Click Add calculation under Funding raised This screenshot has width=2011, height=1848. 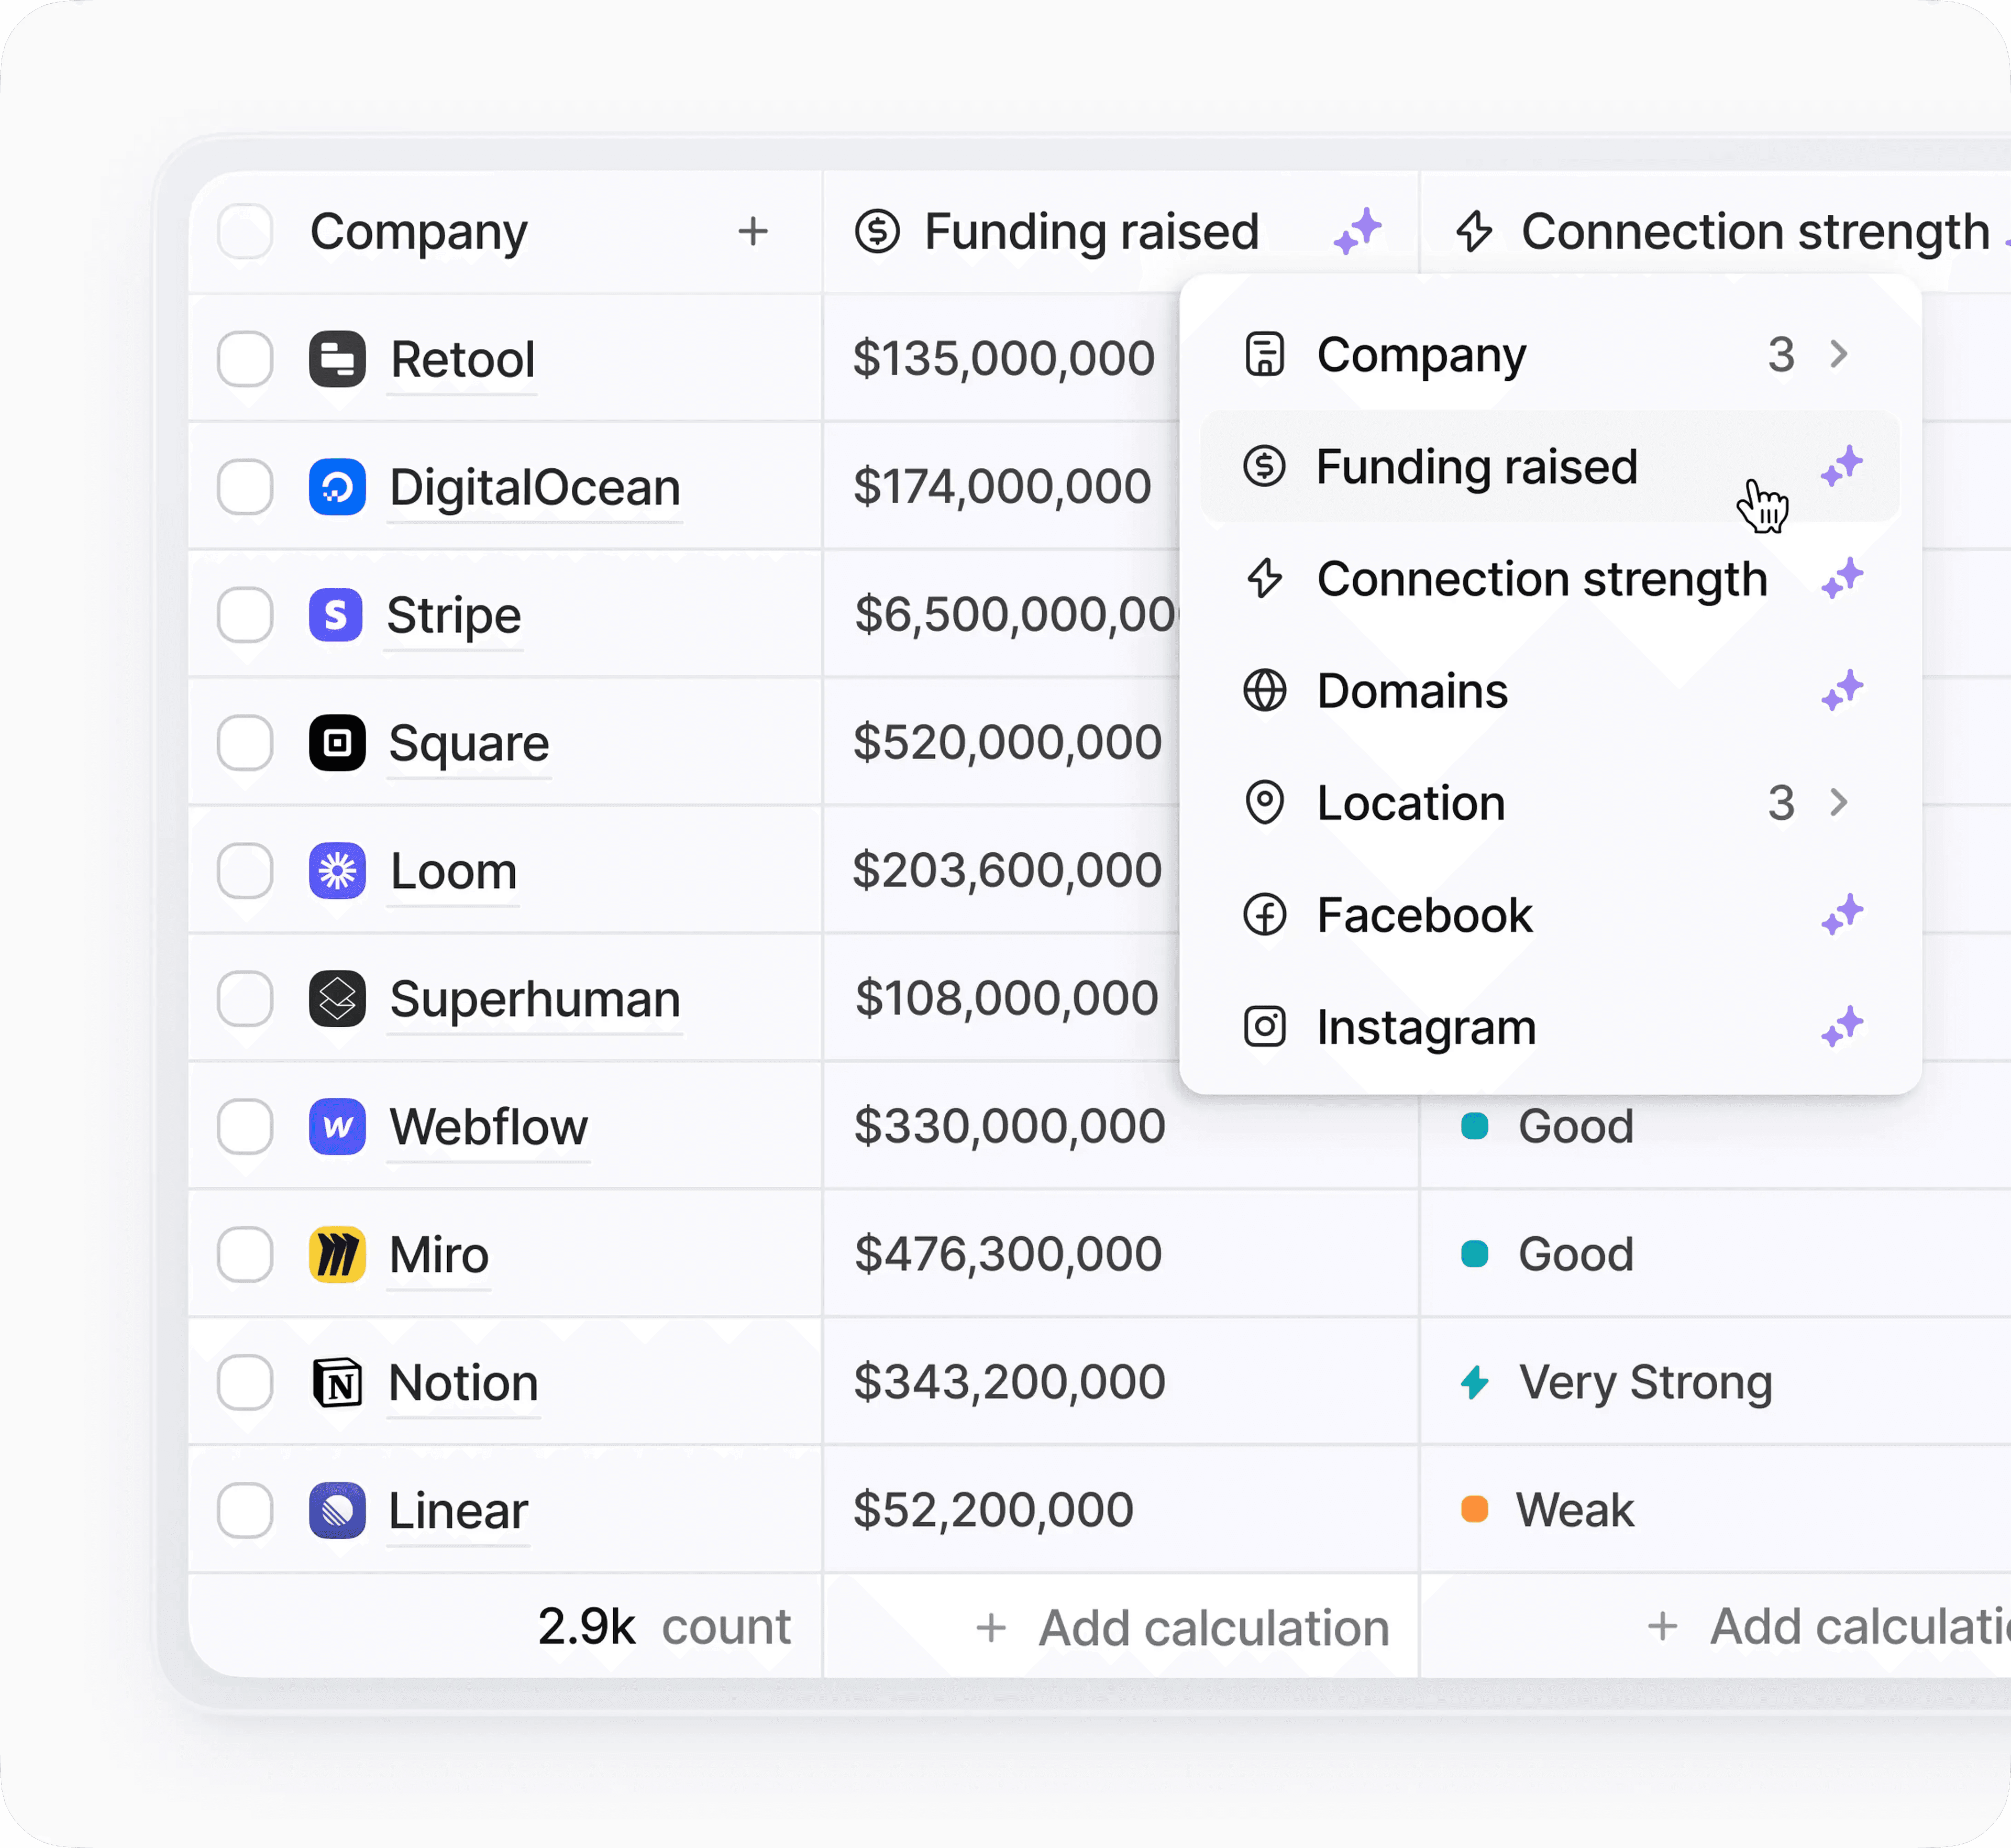point(1184,1628)
